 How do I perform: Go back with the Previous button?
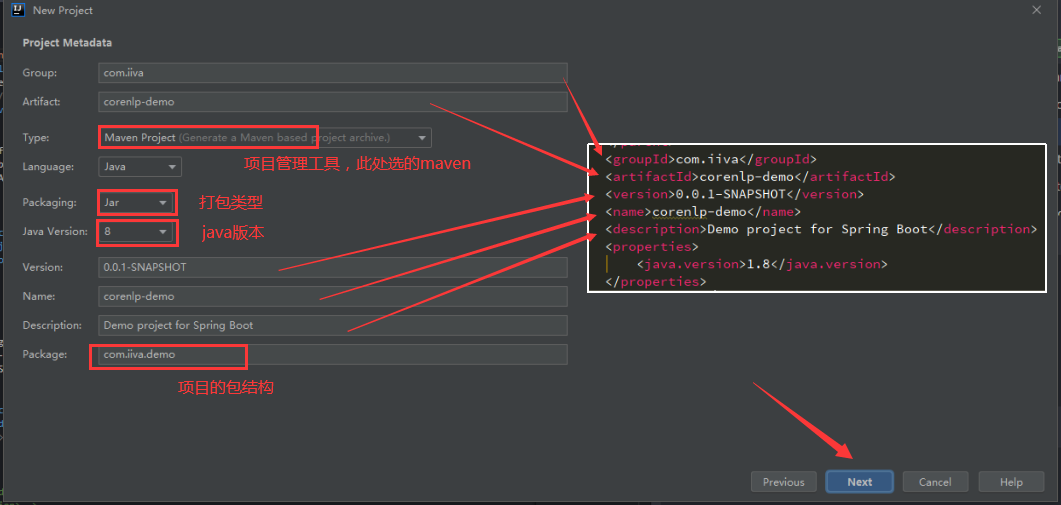point(784,482)
